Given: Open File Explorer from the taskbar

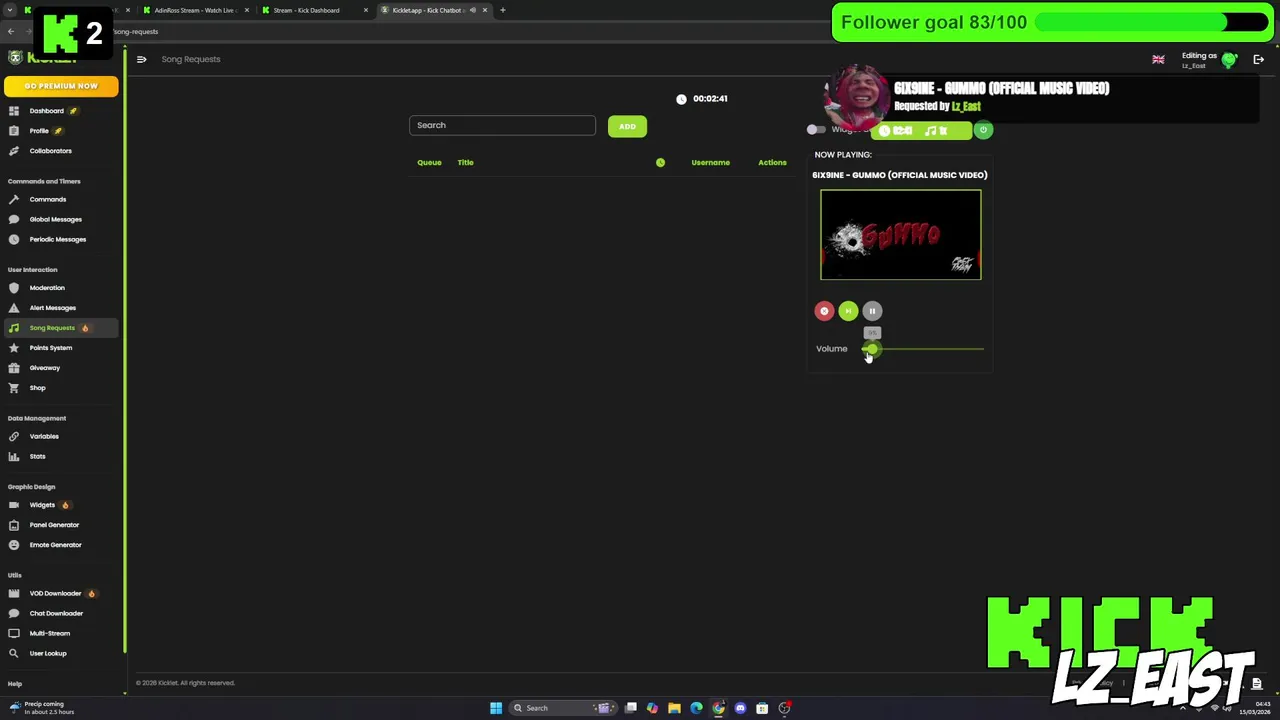Looking at the screenshot, I should click(x=674, y=708).
